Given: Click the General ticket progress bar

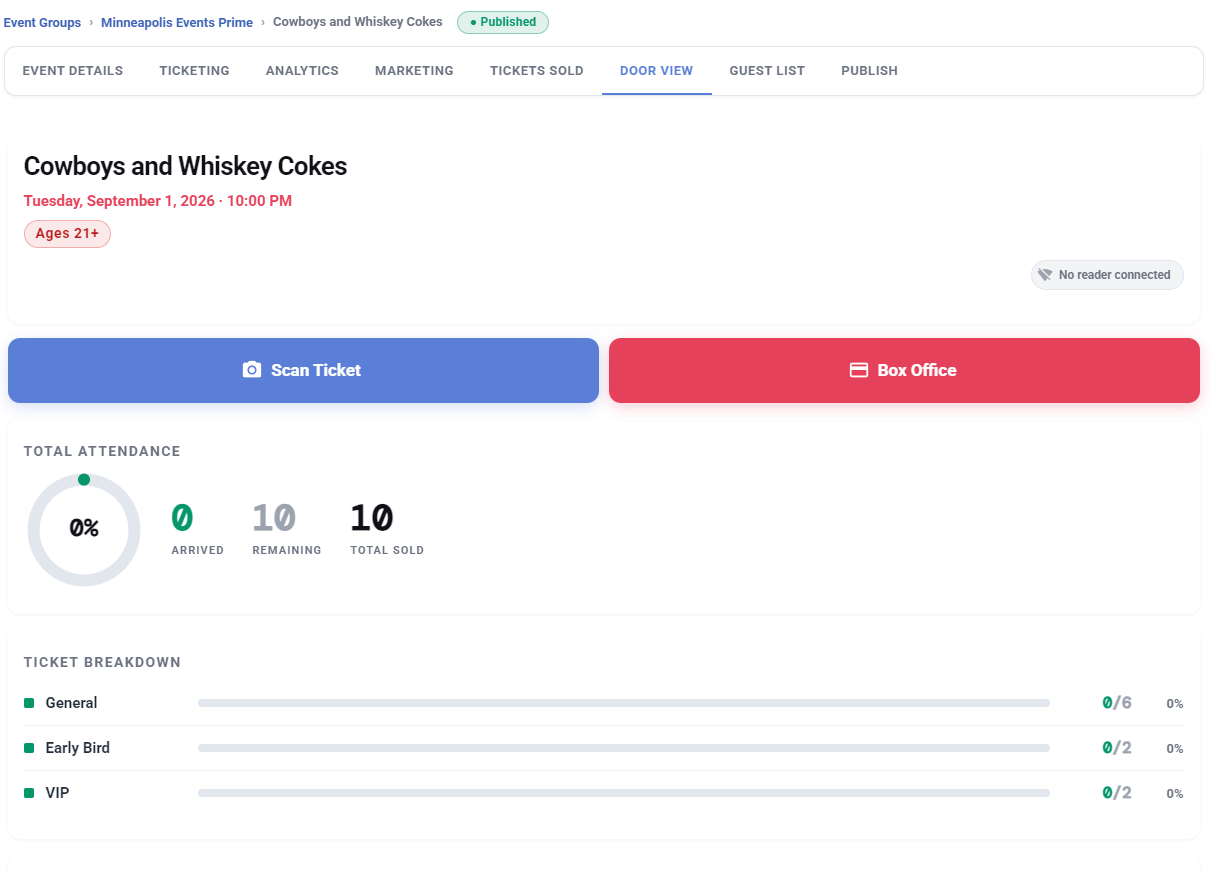Looking at the screenshot, I should coord(624,703).
